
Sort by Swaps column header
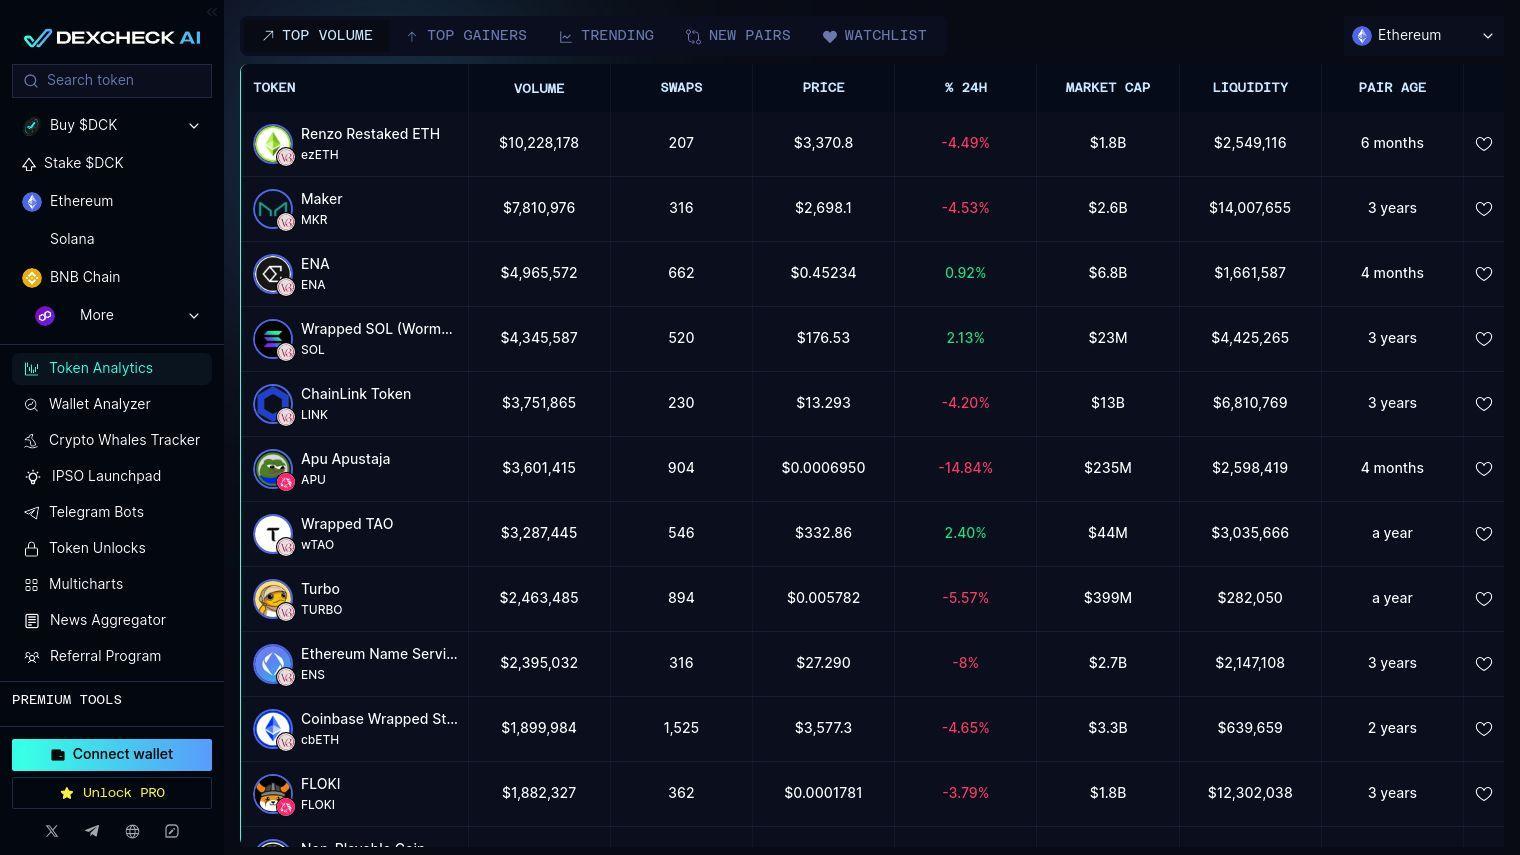coord(681,88)
